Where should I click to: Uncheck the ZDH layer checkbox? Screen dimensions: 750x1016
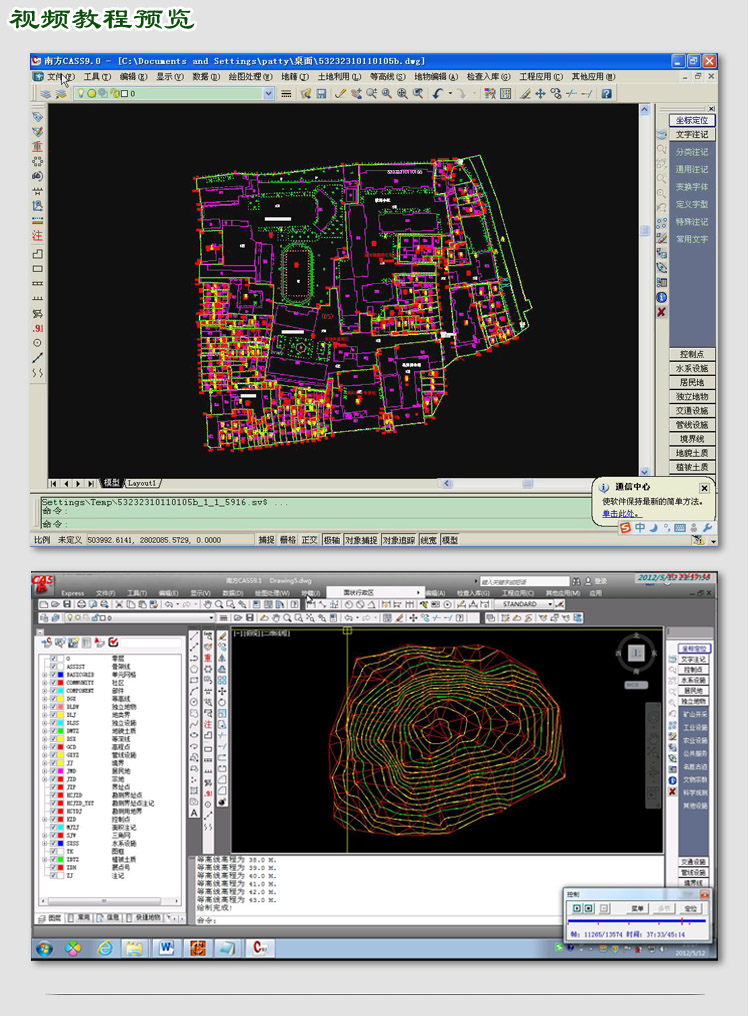(x=53, y=867)
